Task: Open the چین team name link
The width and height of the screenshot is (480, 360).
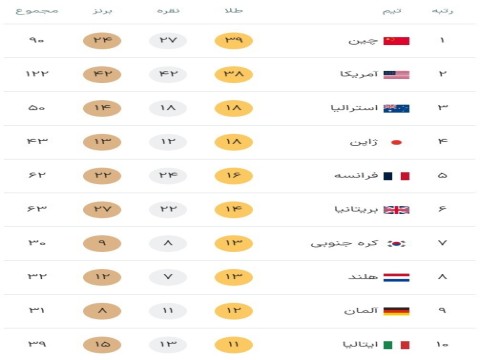Action: pos(363,41)
